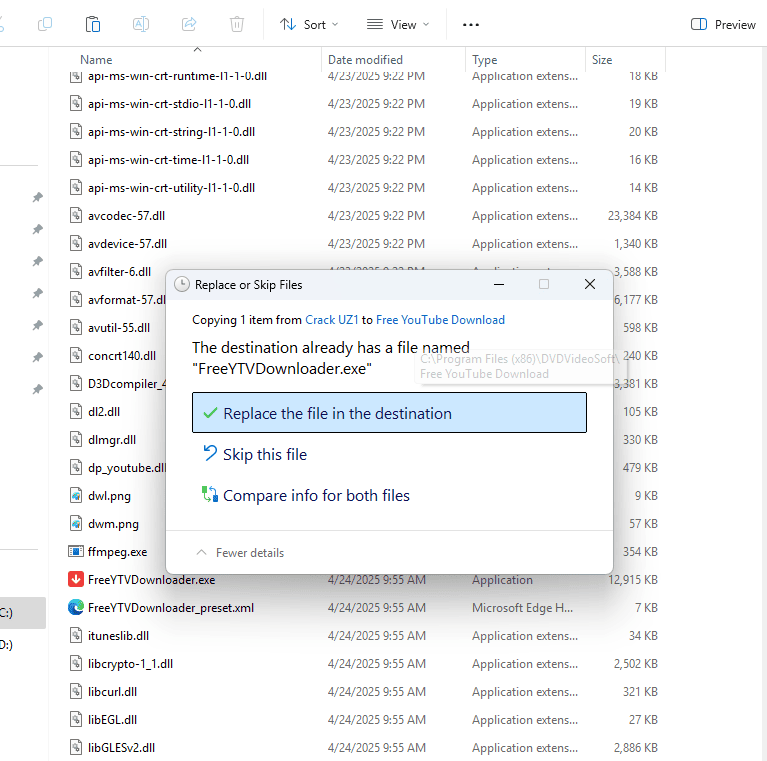Viewport: 767px width, 761px height.
Task: Close the Replace or Skip Files dialog
Action: point(590,284)
